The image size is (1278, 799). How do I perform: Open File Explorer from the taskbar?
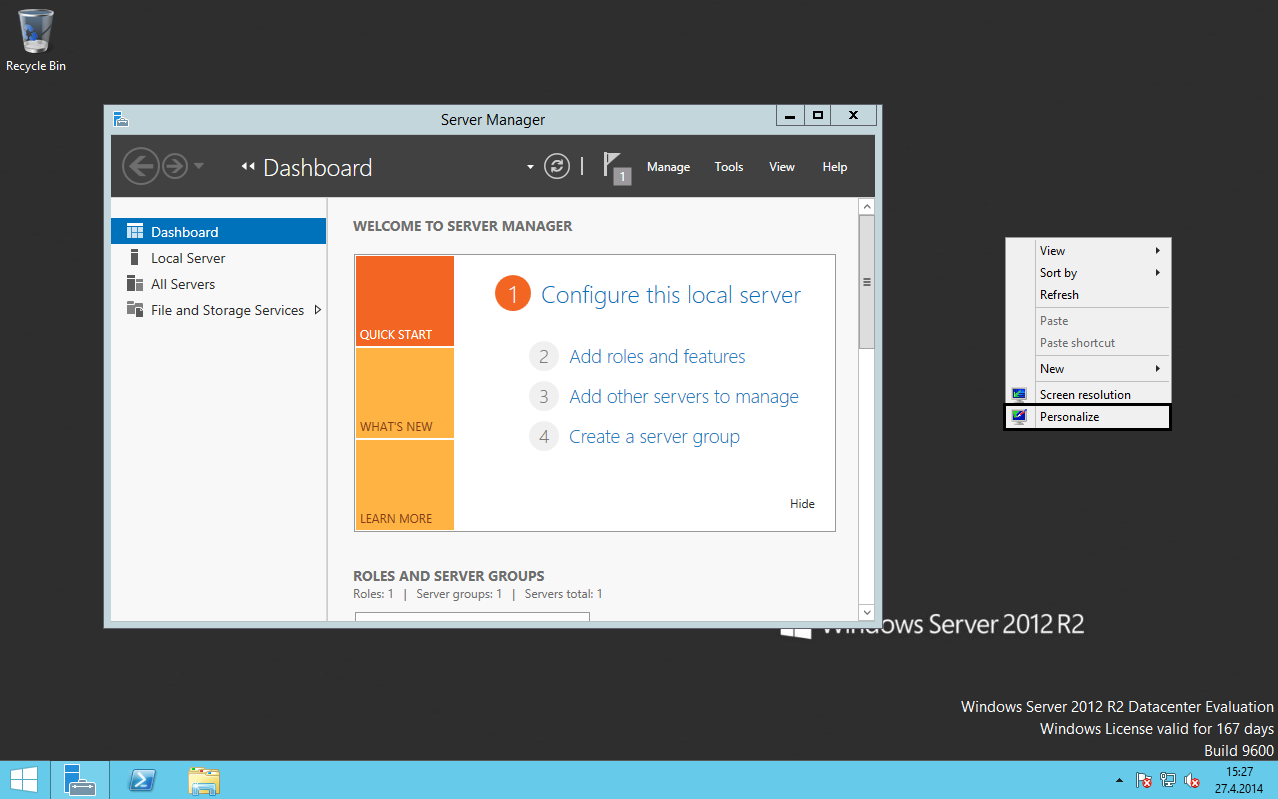(x=203, y=780)
